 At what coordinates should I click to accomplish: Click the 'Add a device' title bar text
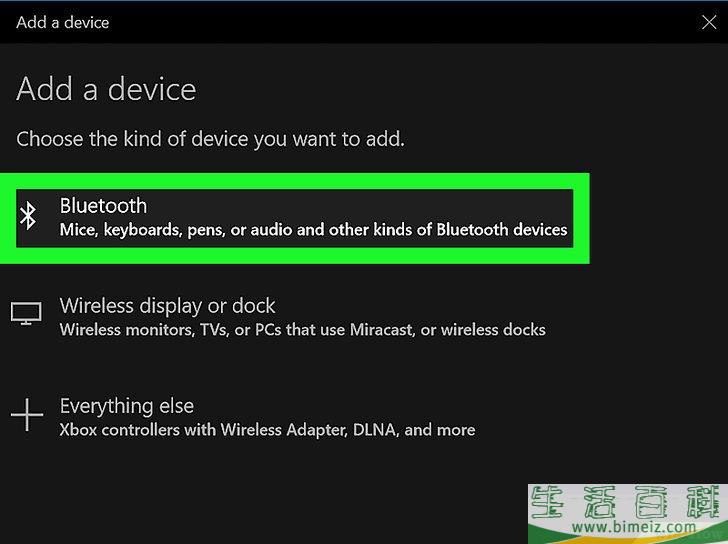click(63, 21)
